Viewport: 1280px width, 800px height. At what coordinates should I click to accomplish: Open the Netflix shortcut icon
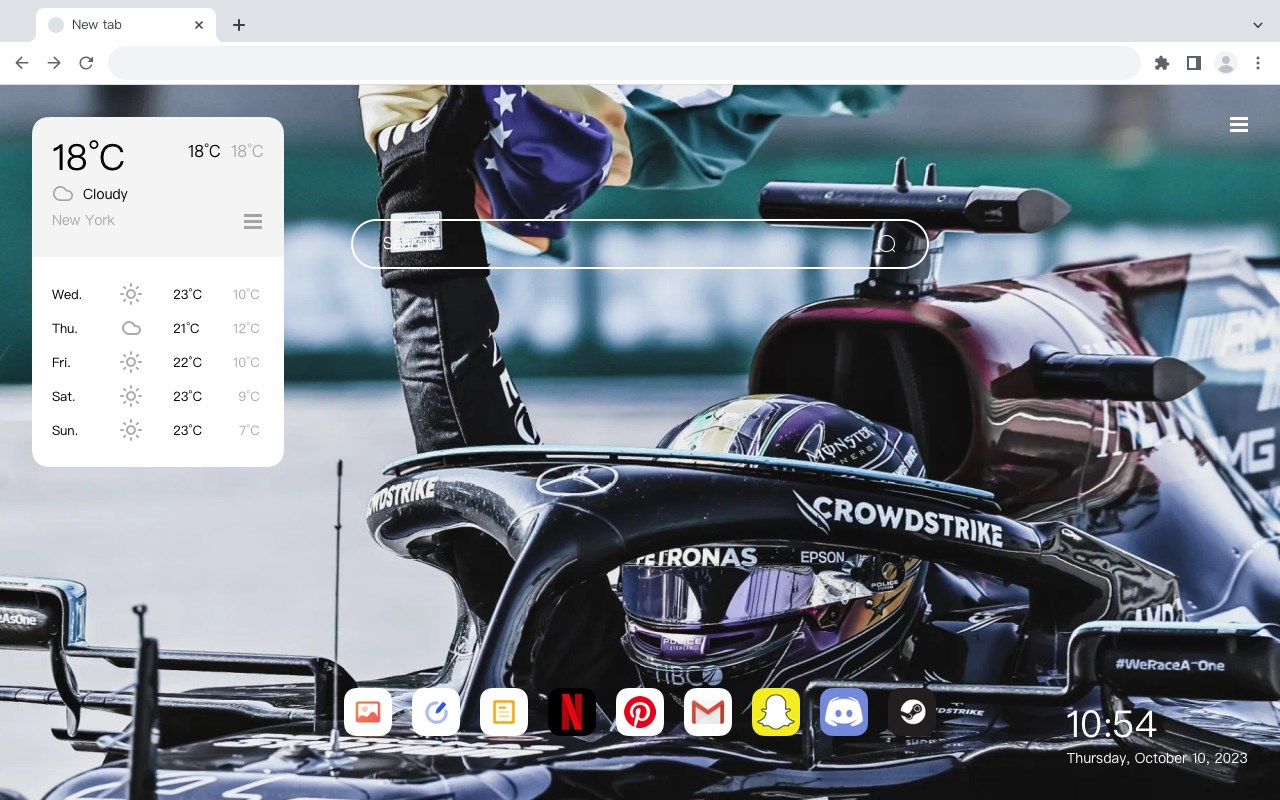pos(572,712)
